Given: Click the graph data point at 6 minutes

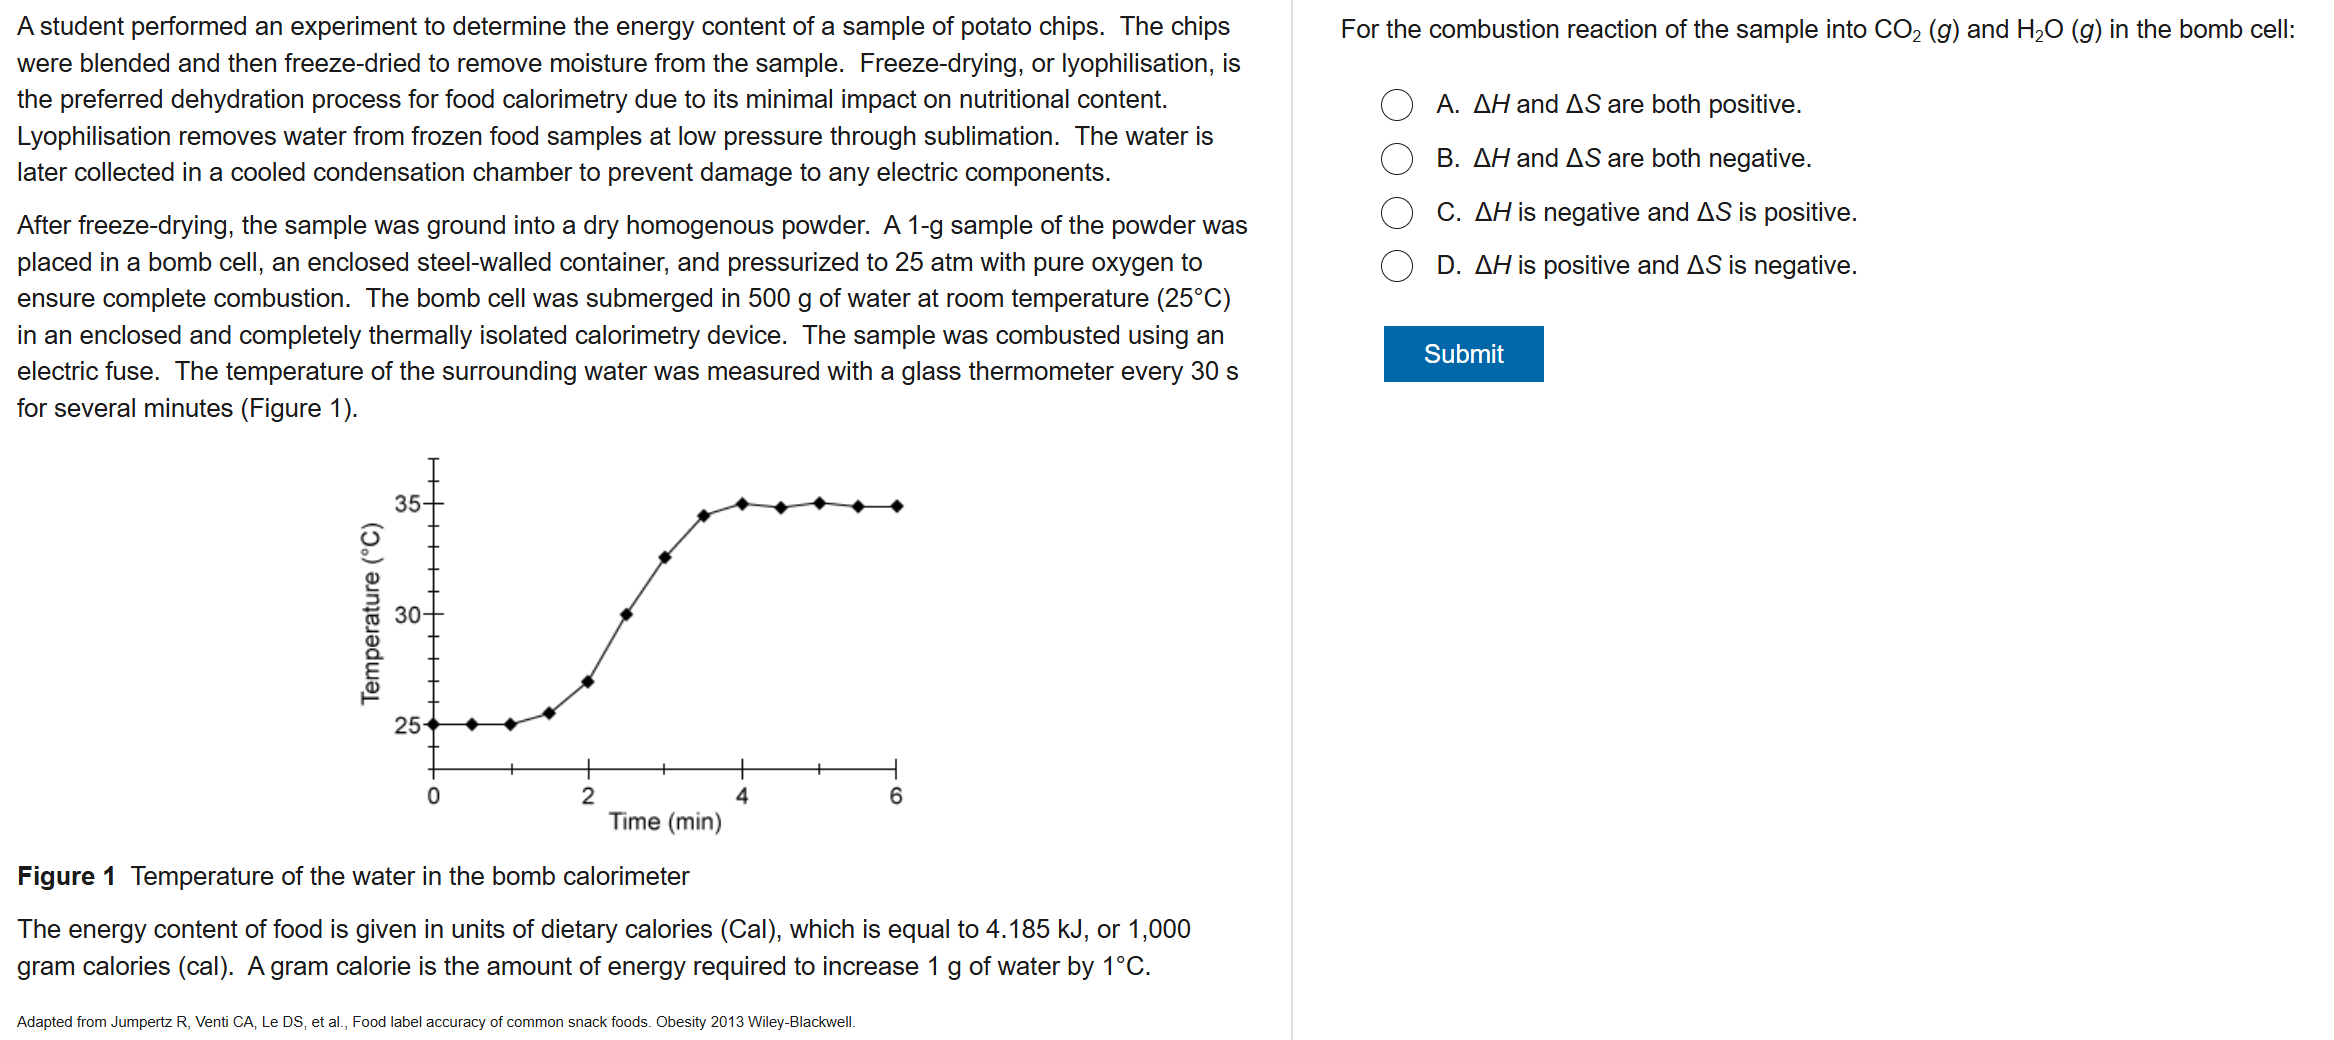Looking at the screenshot, I should pos(897,506).
